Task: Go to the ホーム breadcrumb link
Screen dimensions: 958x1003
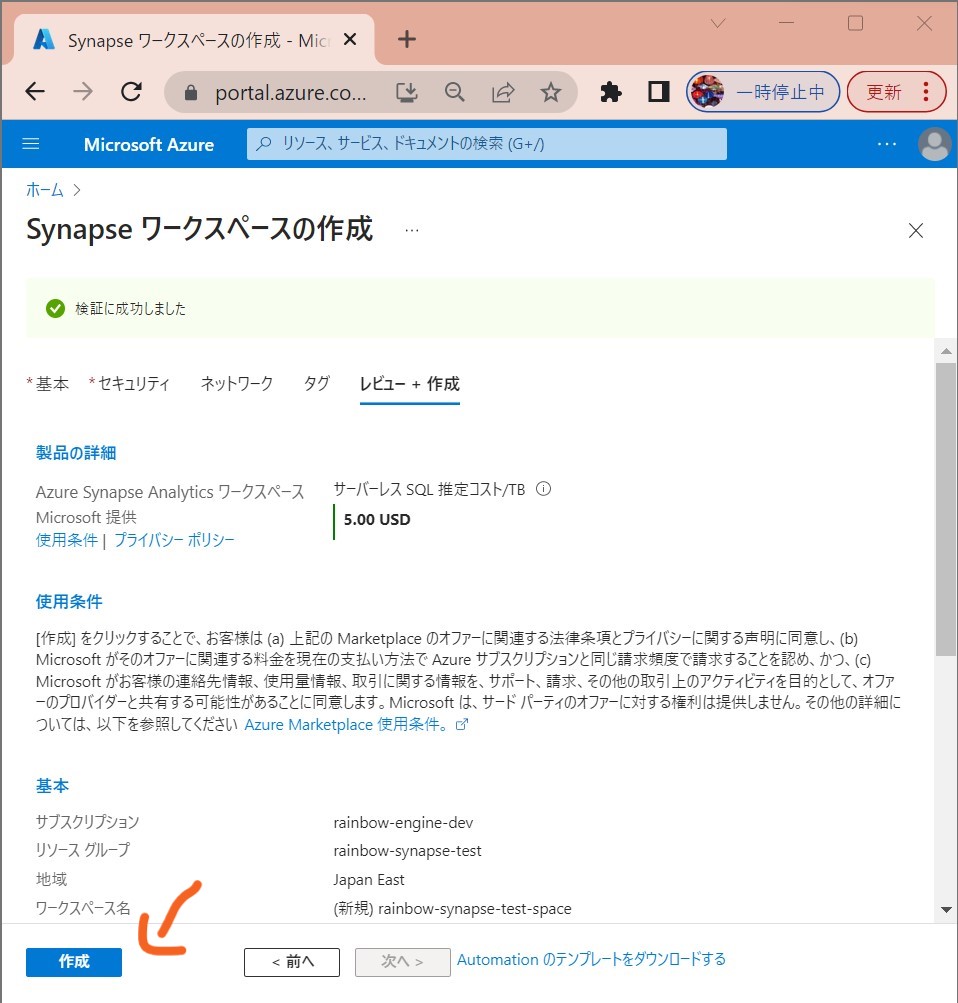Action: click(x=45, y=190)
